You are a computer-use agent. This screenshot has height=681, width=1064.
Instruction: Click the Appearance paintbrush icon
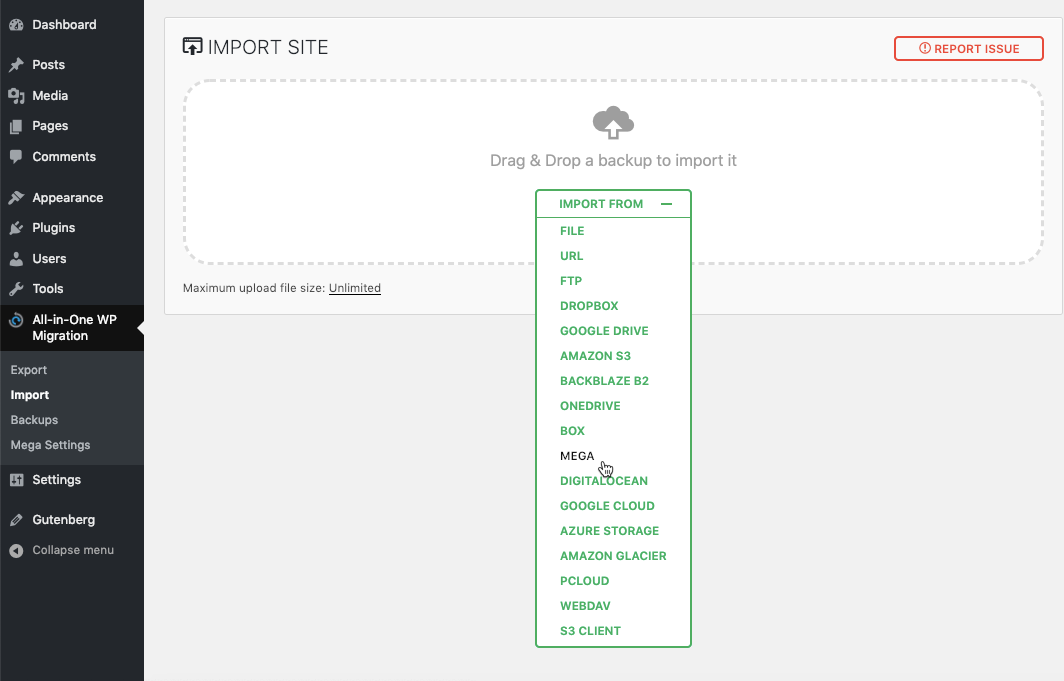pos(16,198)
